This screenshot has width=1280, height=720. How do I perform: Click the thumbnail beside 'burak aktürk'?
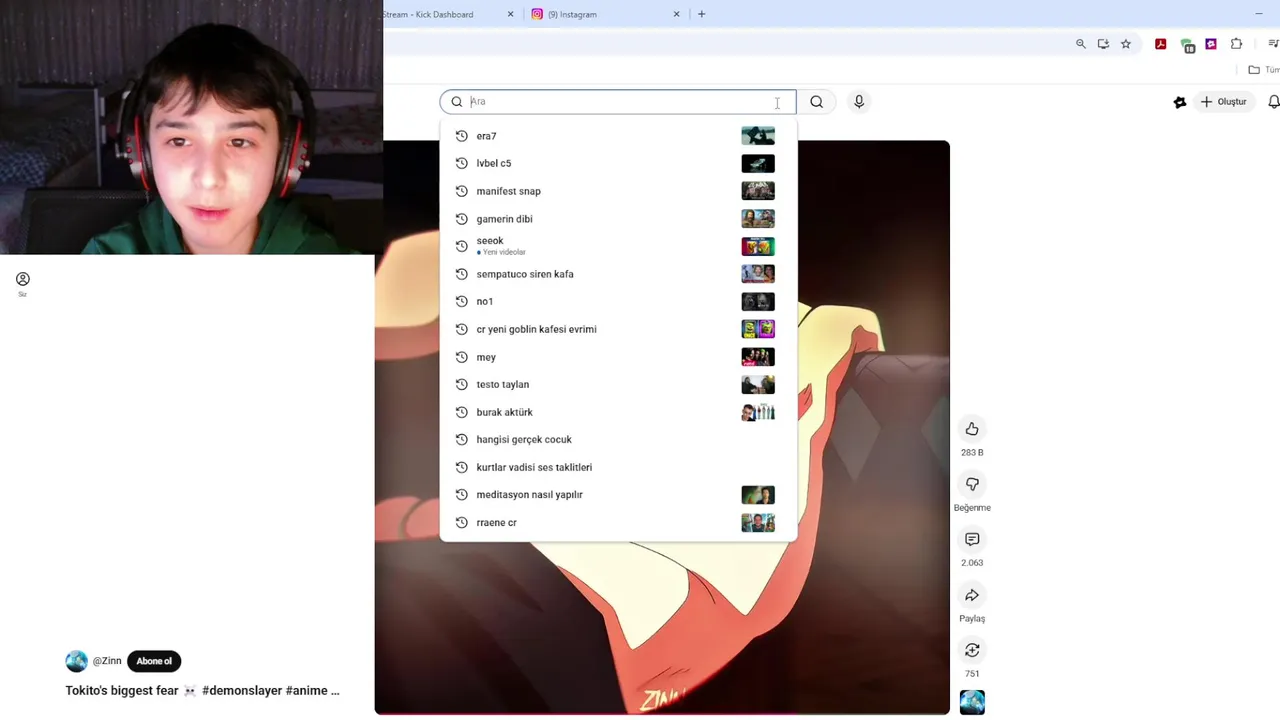[758, 412]
